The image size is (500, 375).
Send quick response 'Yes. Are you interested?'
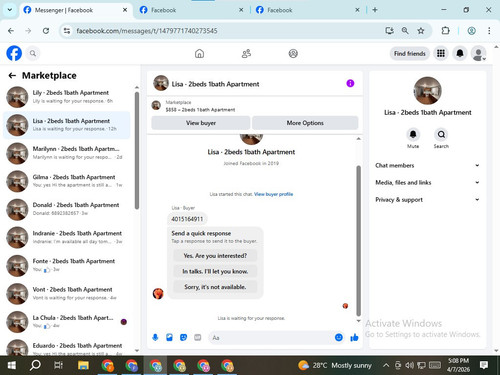[x=215, y=256]
